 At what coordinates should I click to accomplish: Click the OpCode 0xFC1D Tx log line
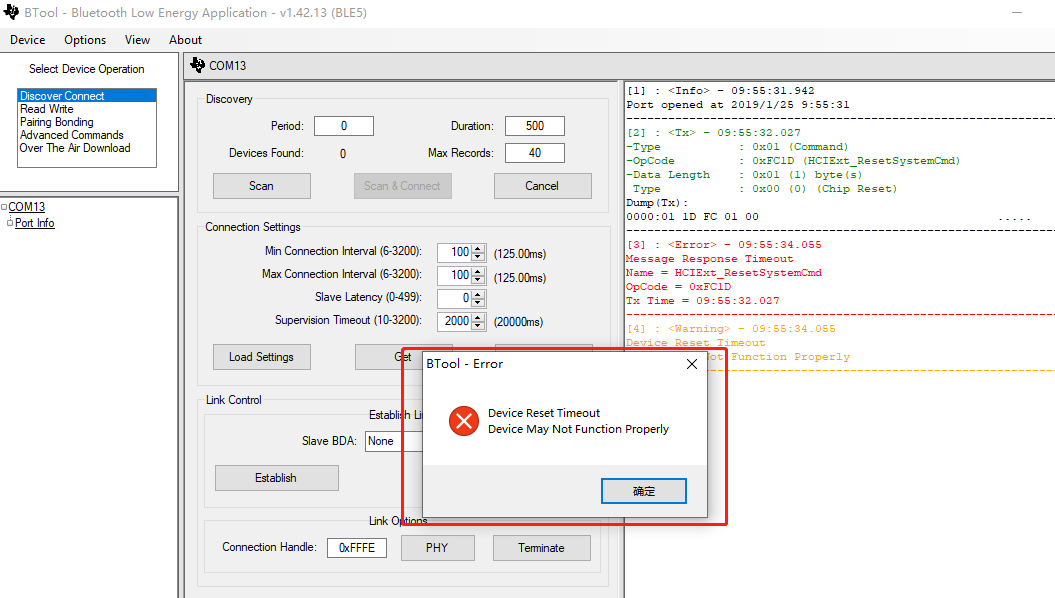pos(793,161)
